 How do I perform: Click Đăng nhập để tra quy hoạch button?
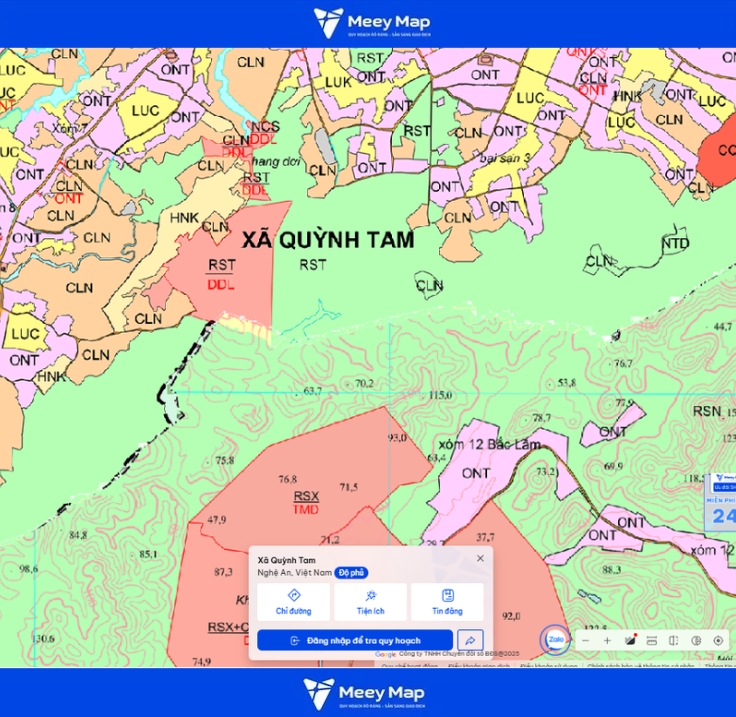[355, 641]
